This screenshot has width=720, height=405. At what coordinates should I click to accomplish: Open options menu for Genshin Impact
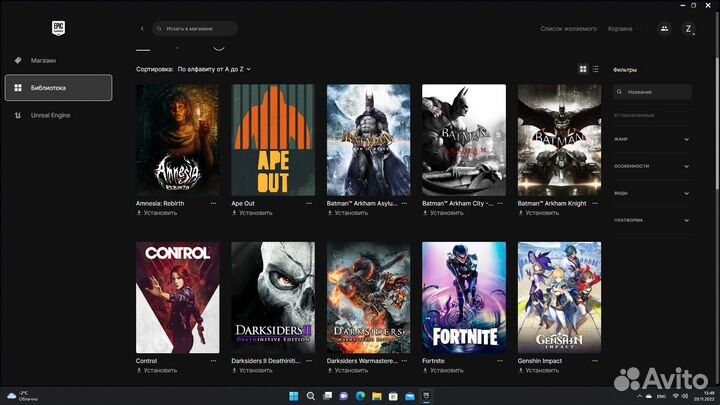pos(595,361)
